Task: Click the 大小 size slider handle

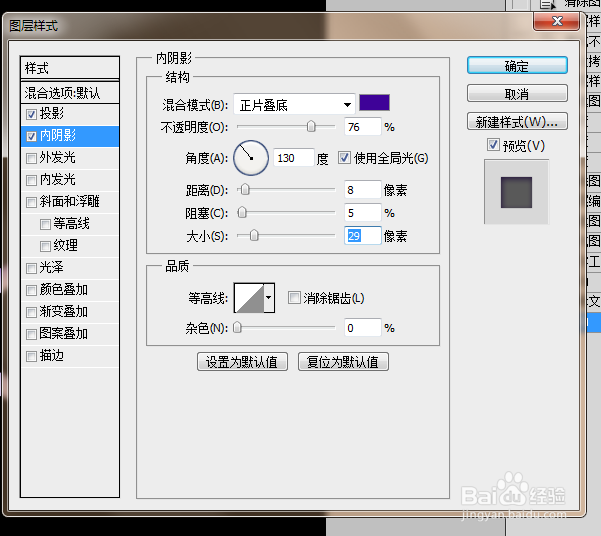Action: [254, 235]
